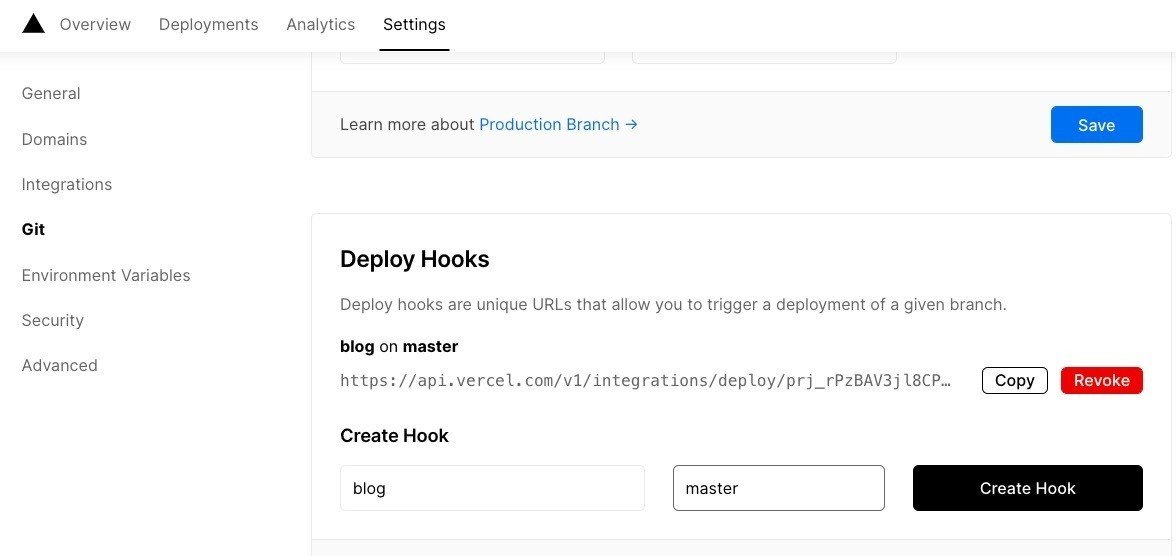
Task: Click the api.vercel.com deploy hook URL text
Action: pos(645,381)
